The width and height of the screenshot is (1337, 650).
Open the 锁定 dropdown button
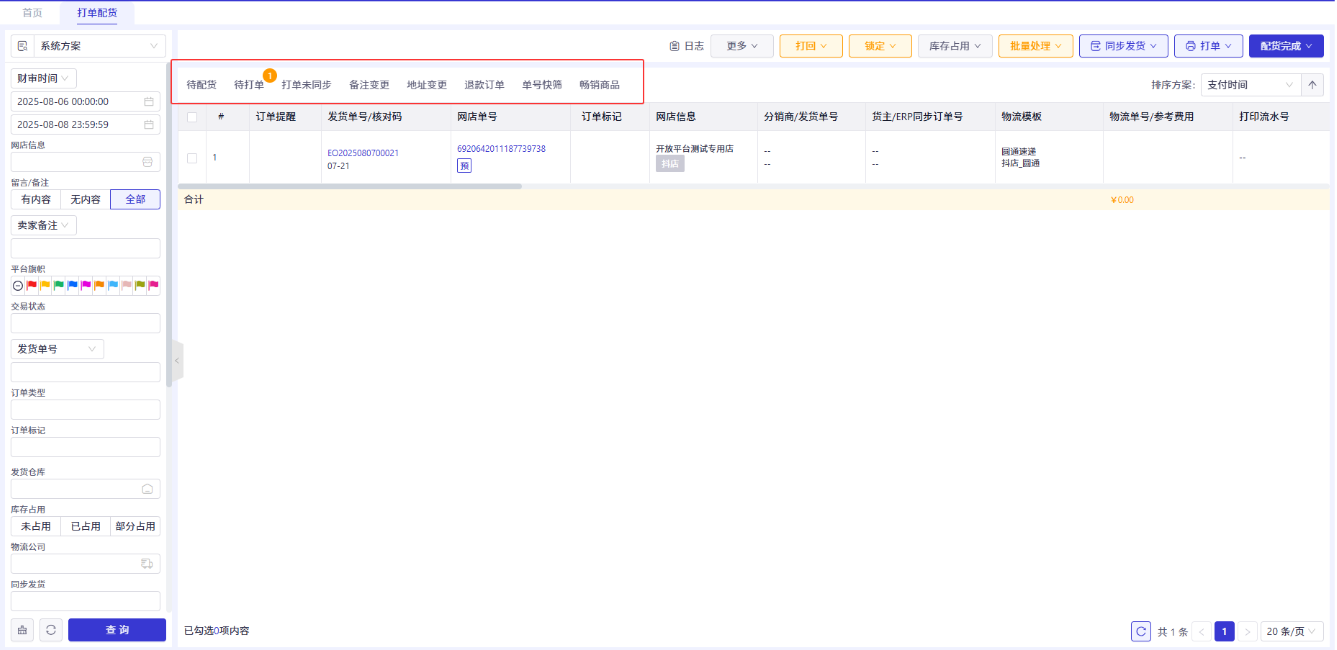(880, 46)
